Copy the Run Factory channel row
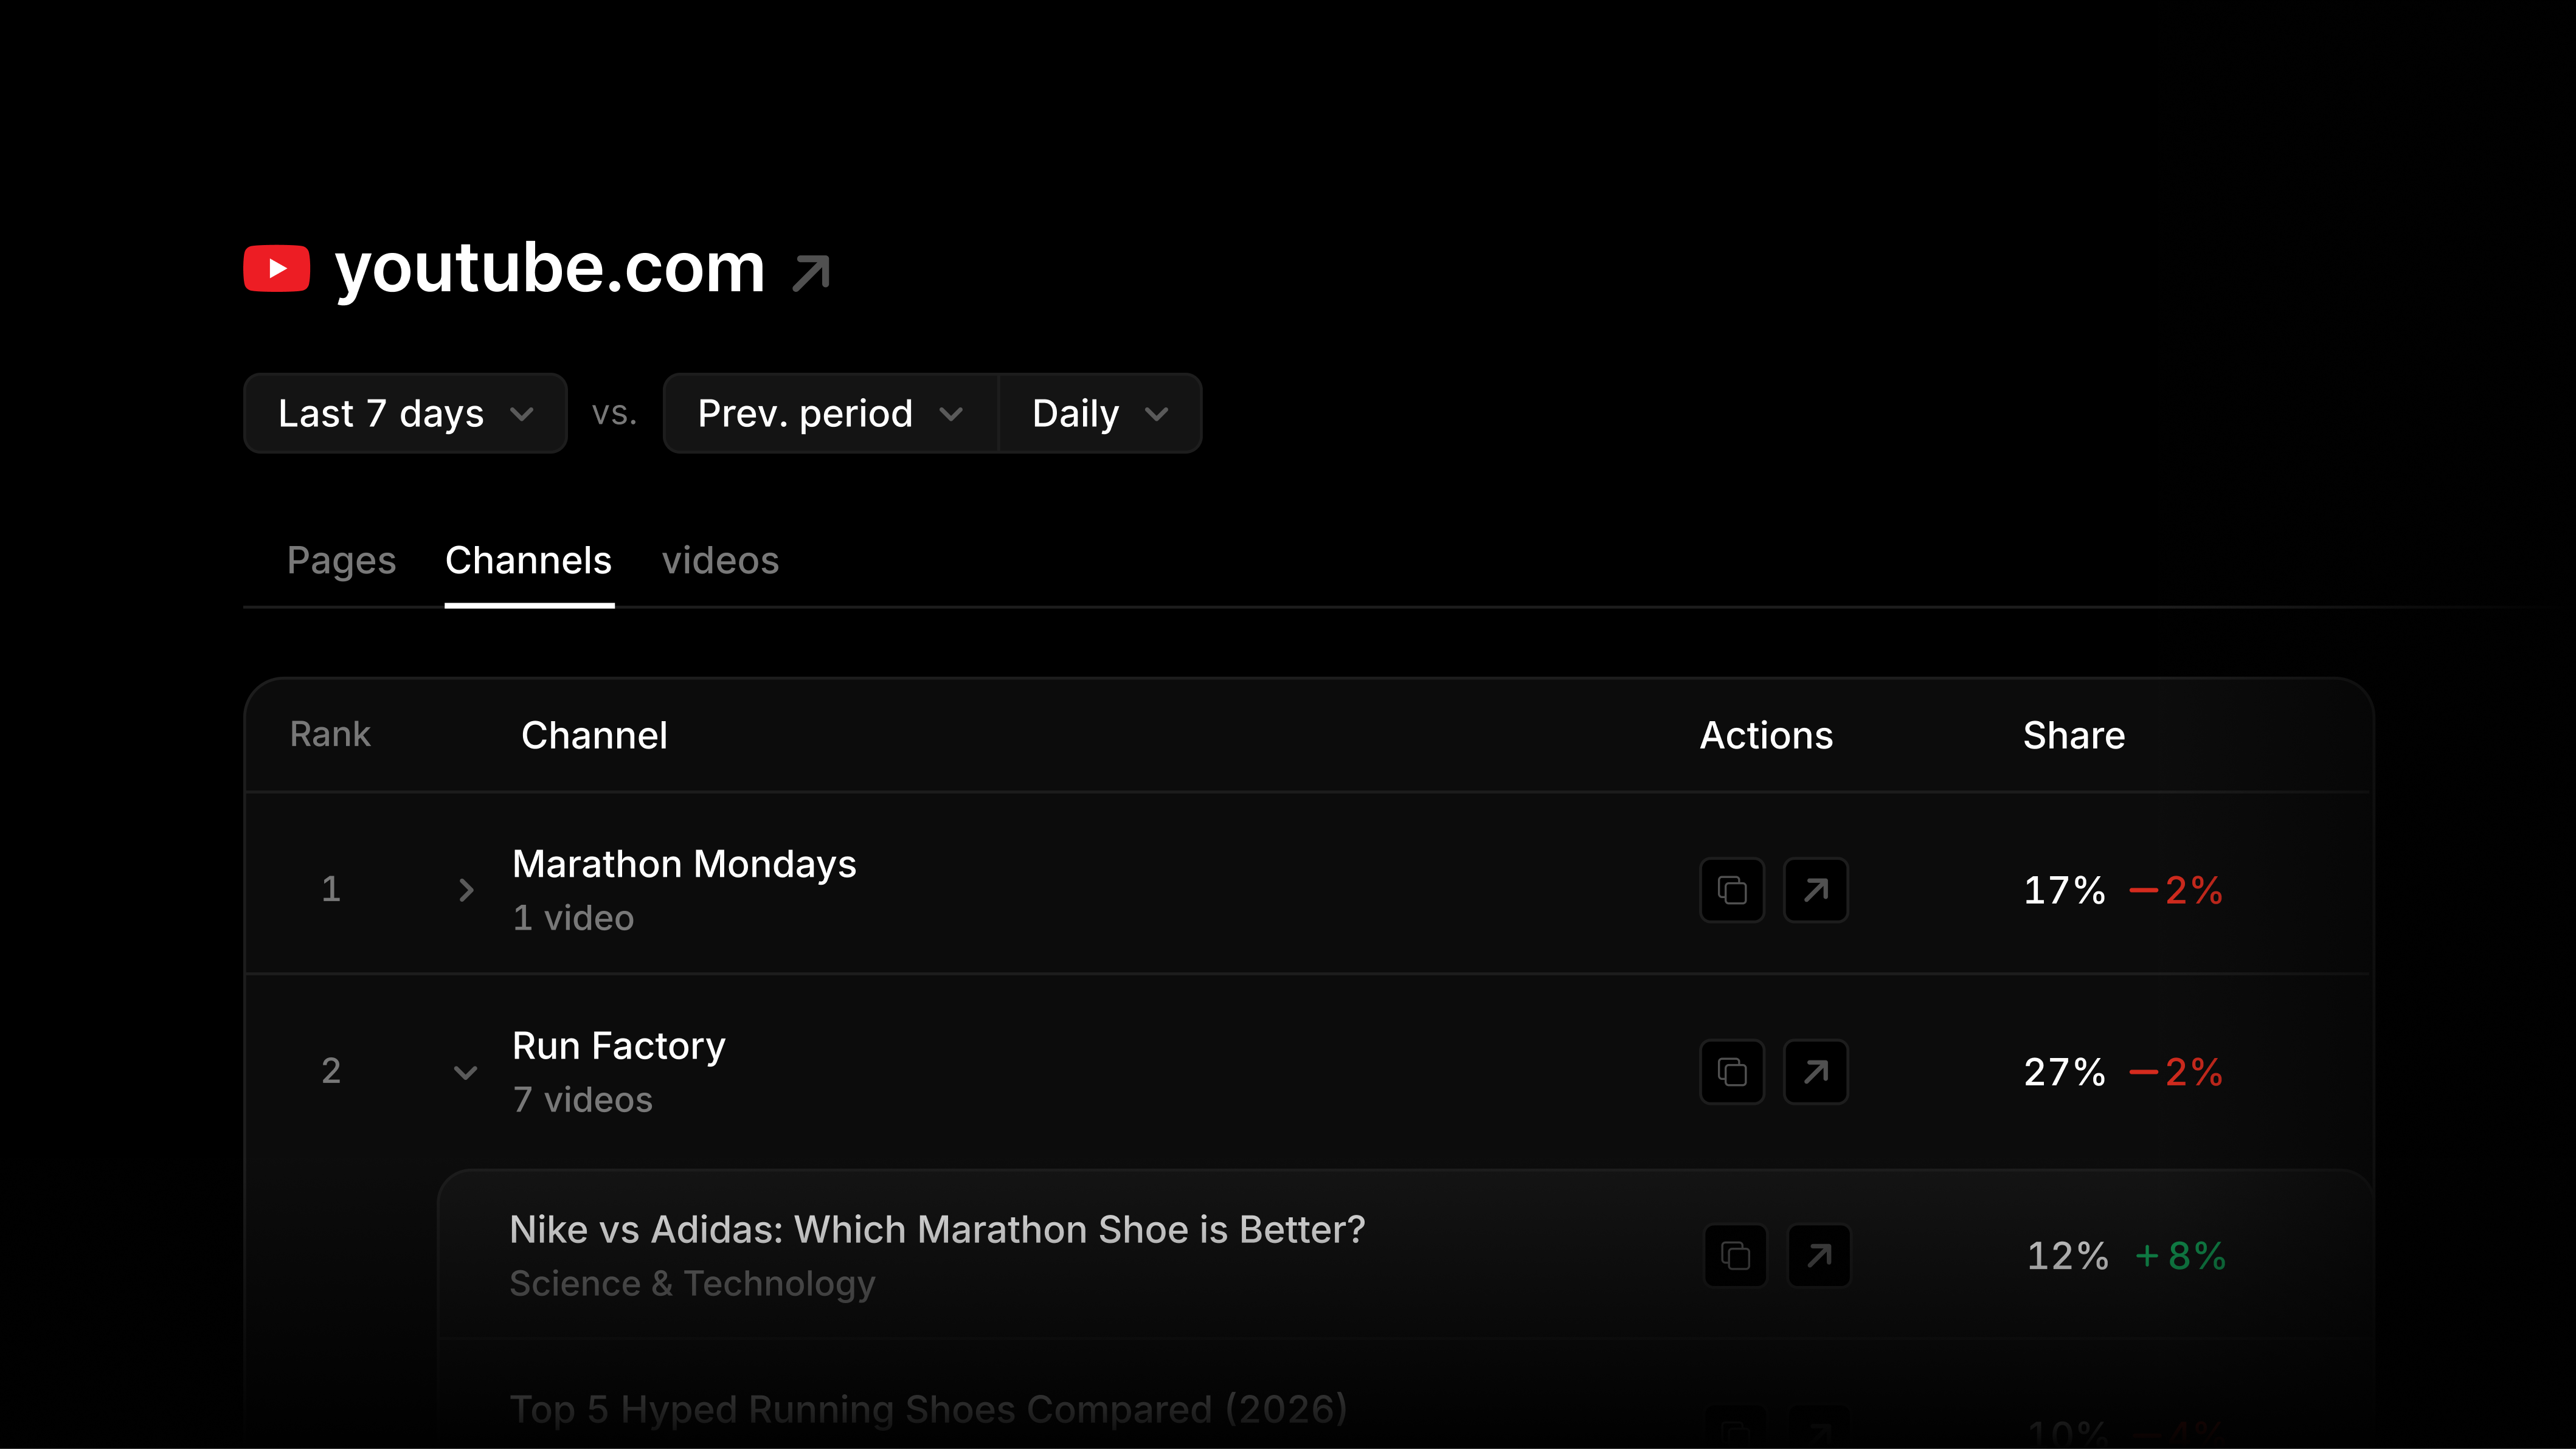 [1732, 1072]
